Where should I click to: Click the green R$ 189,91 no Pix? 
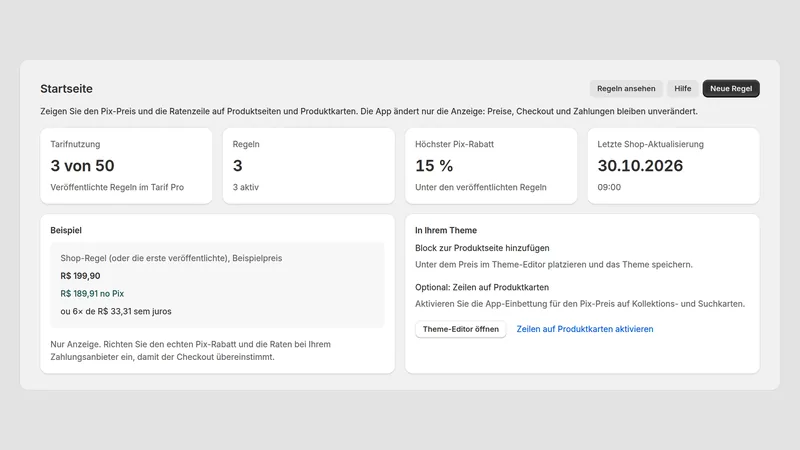click(92, 294)
